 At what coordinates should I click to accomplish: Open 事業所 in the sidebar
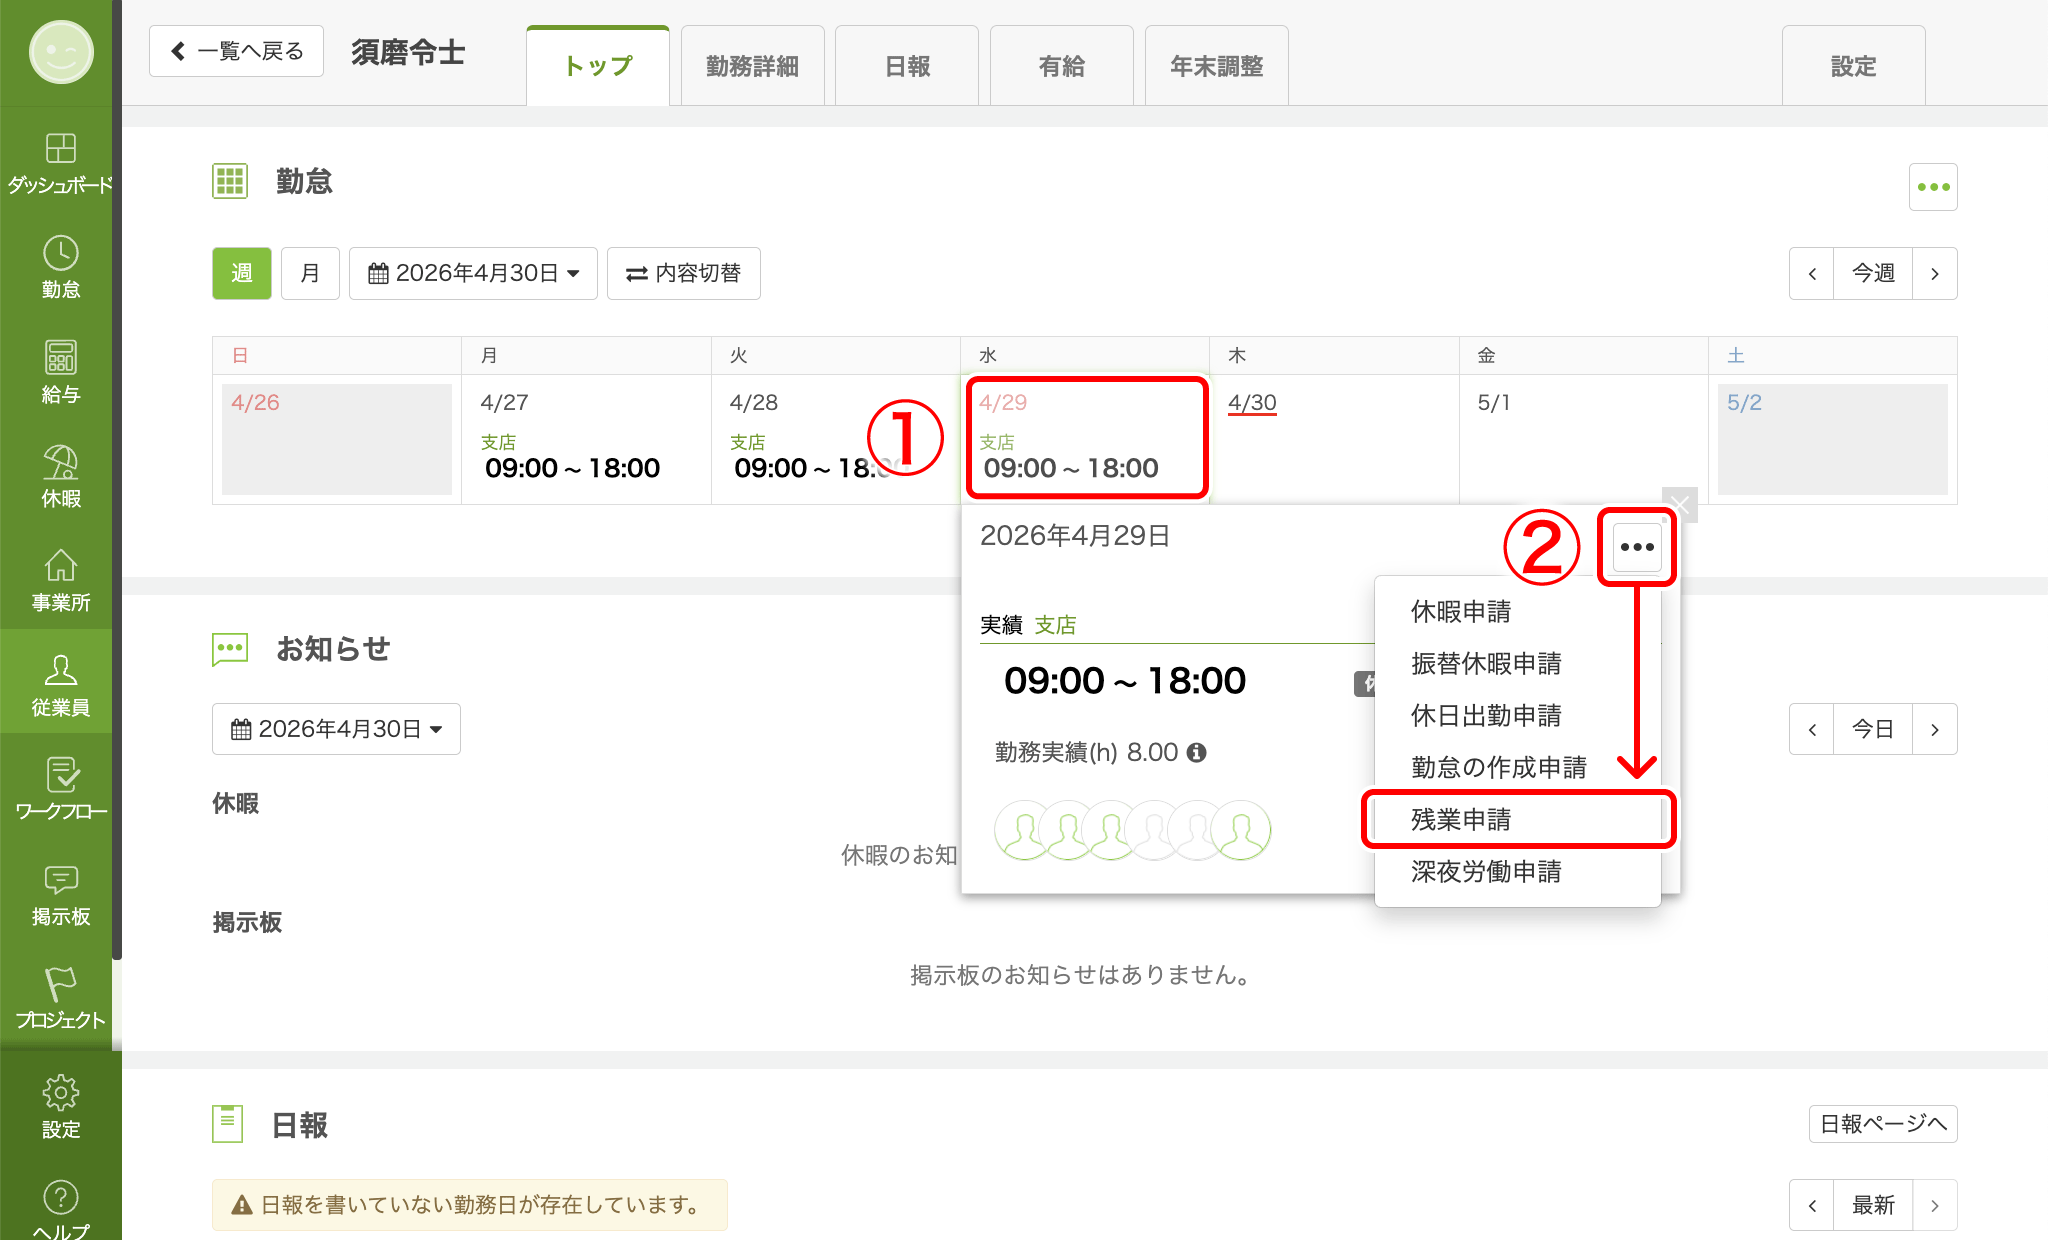[x=60, y=581]
